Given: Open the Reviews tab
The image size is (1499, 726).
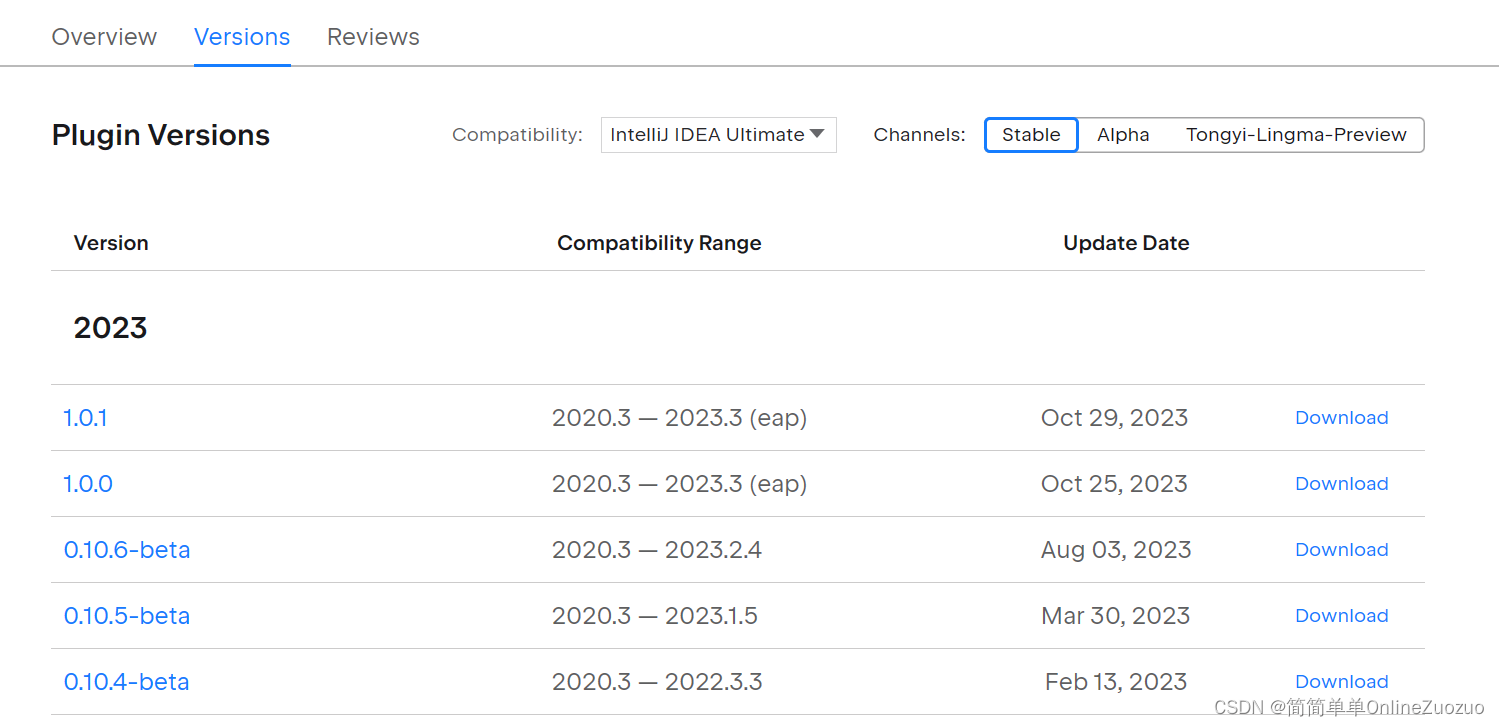Looking at the screenshot, I should (373, 37).
